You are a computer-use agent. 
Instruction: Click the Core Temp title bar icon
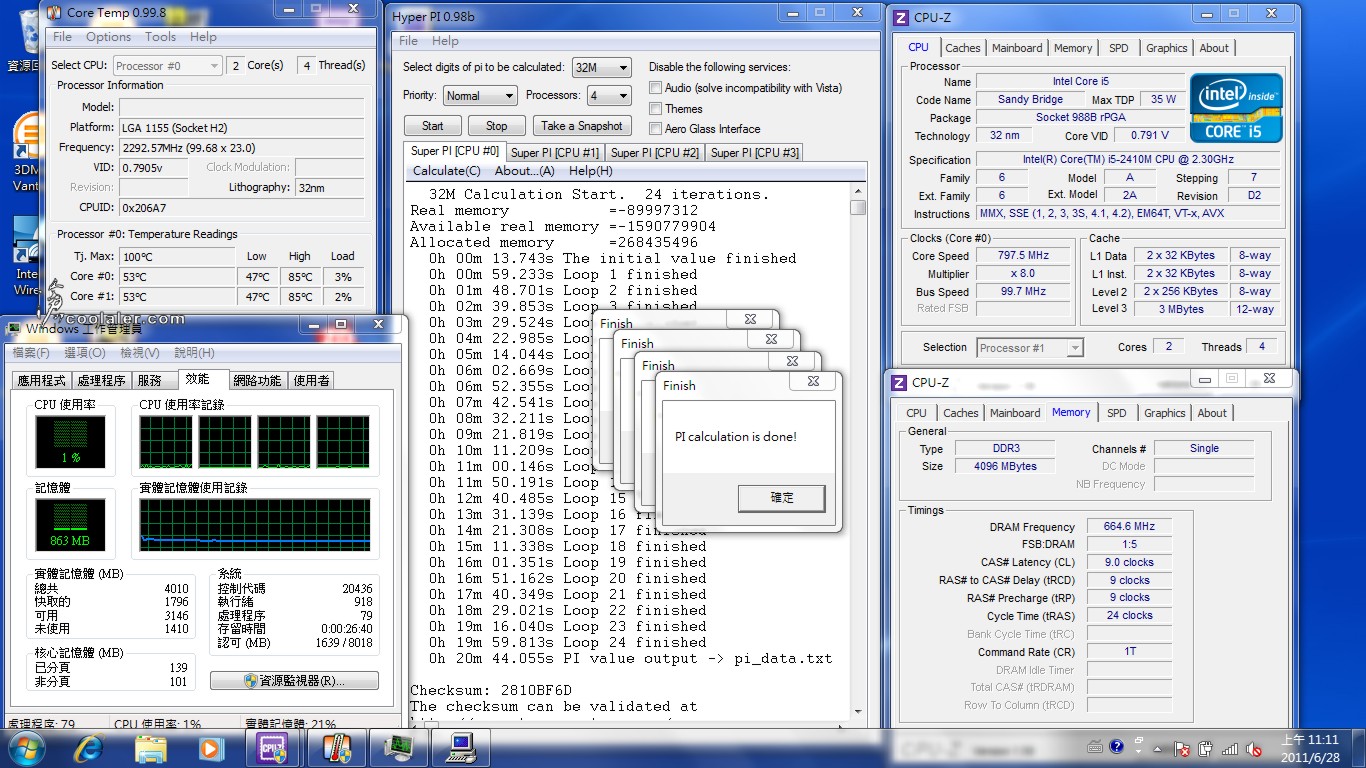click(x=54, y=12)
